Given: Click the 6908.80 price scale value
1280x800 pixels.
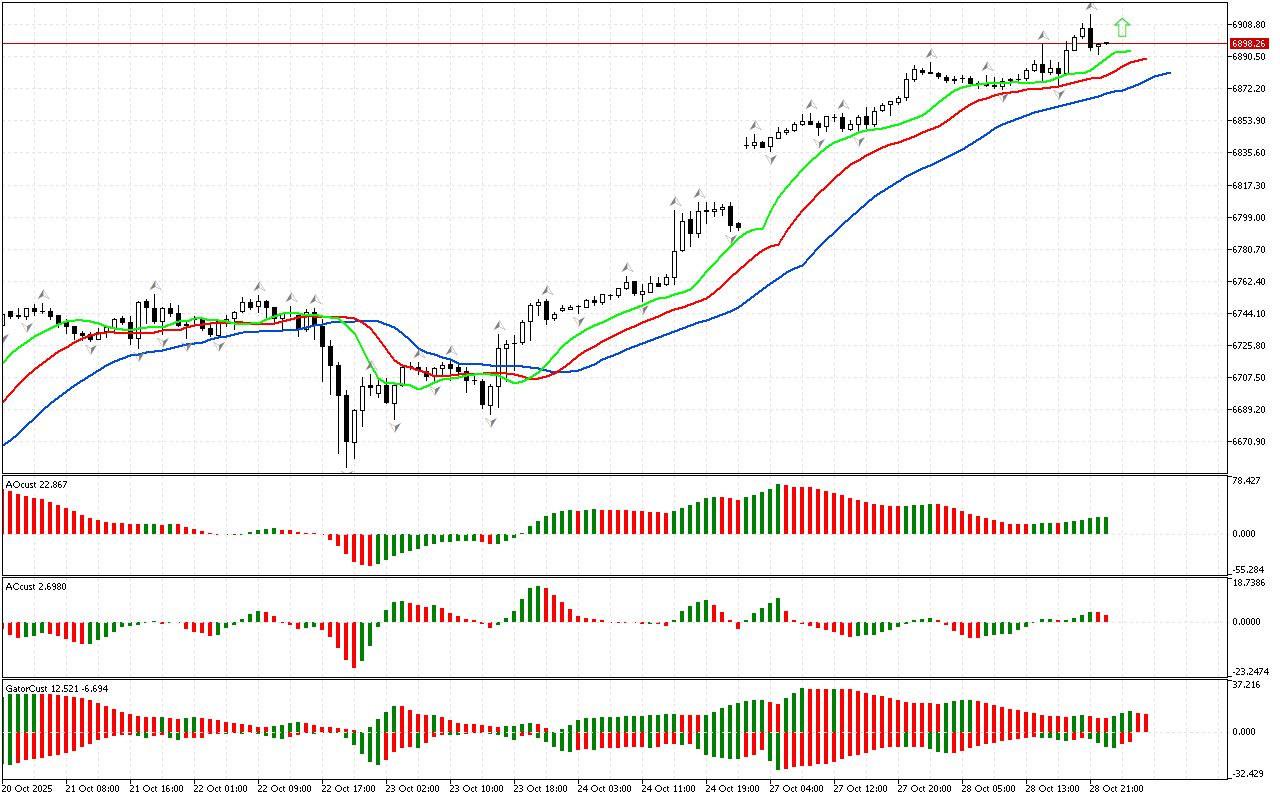Looking at the screenshot, I should [1248, 24].
